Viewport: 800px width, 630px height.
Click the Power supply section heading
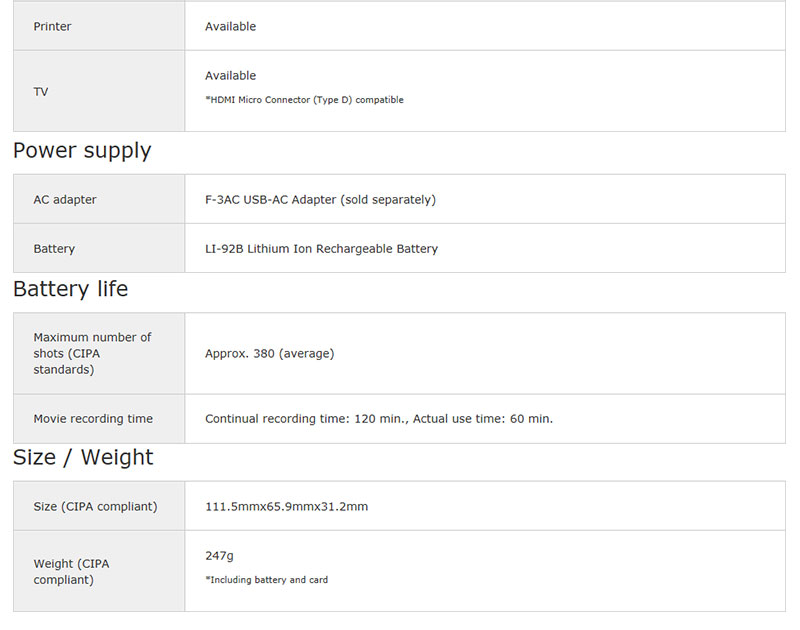[x=82, y=151]
